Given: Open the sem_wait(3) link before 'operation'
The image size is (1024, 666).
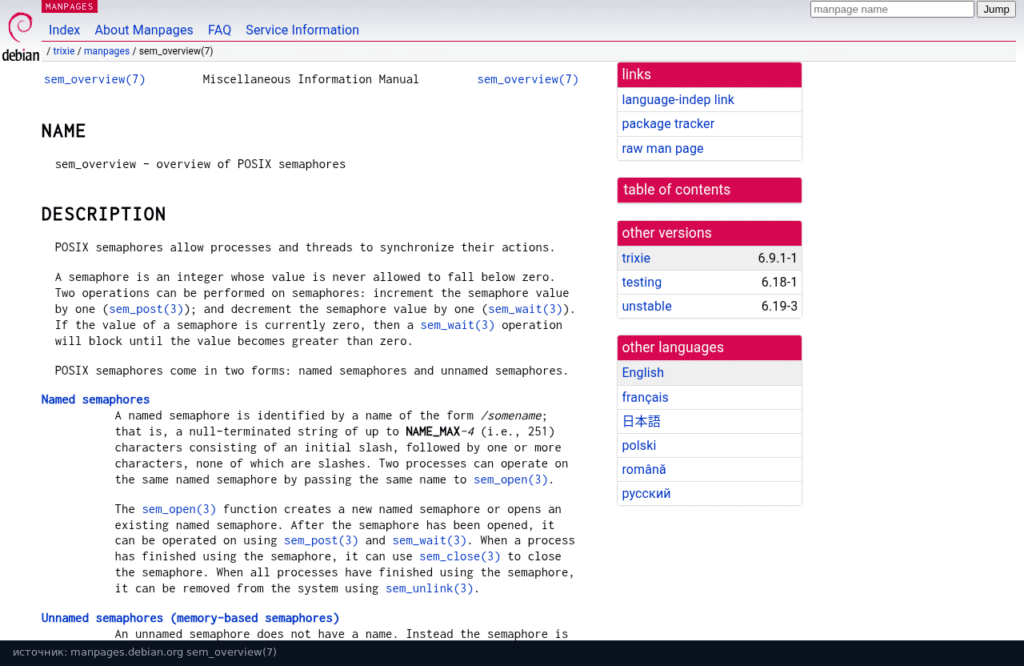Looking at the screenshot, I should click(x=457, y=325).
